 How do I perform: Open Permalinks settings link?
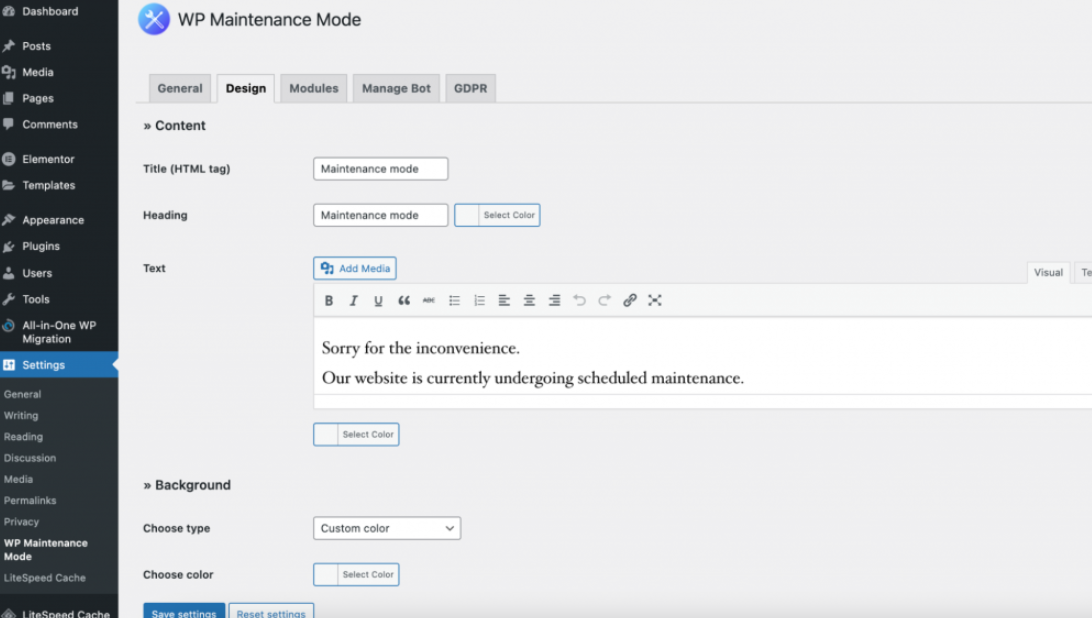[x=30, y=500]
